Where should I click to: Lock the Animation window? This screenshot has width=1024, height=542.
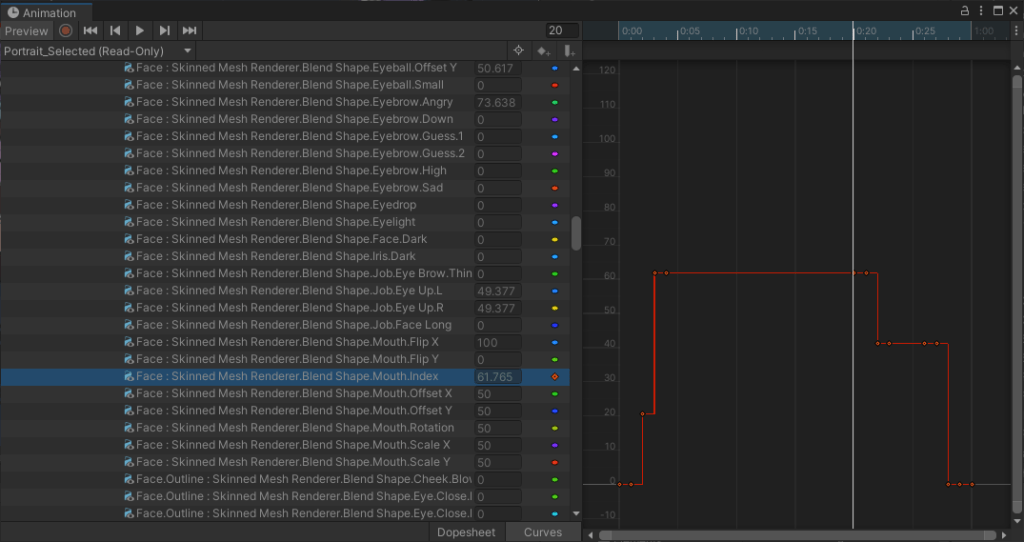[965, 10]
